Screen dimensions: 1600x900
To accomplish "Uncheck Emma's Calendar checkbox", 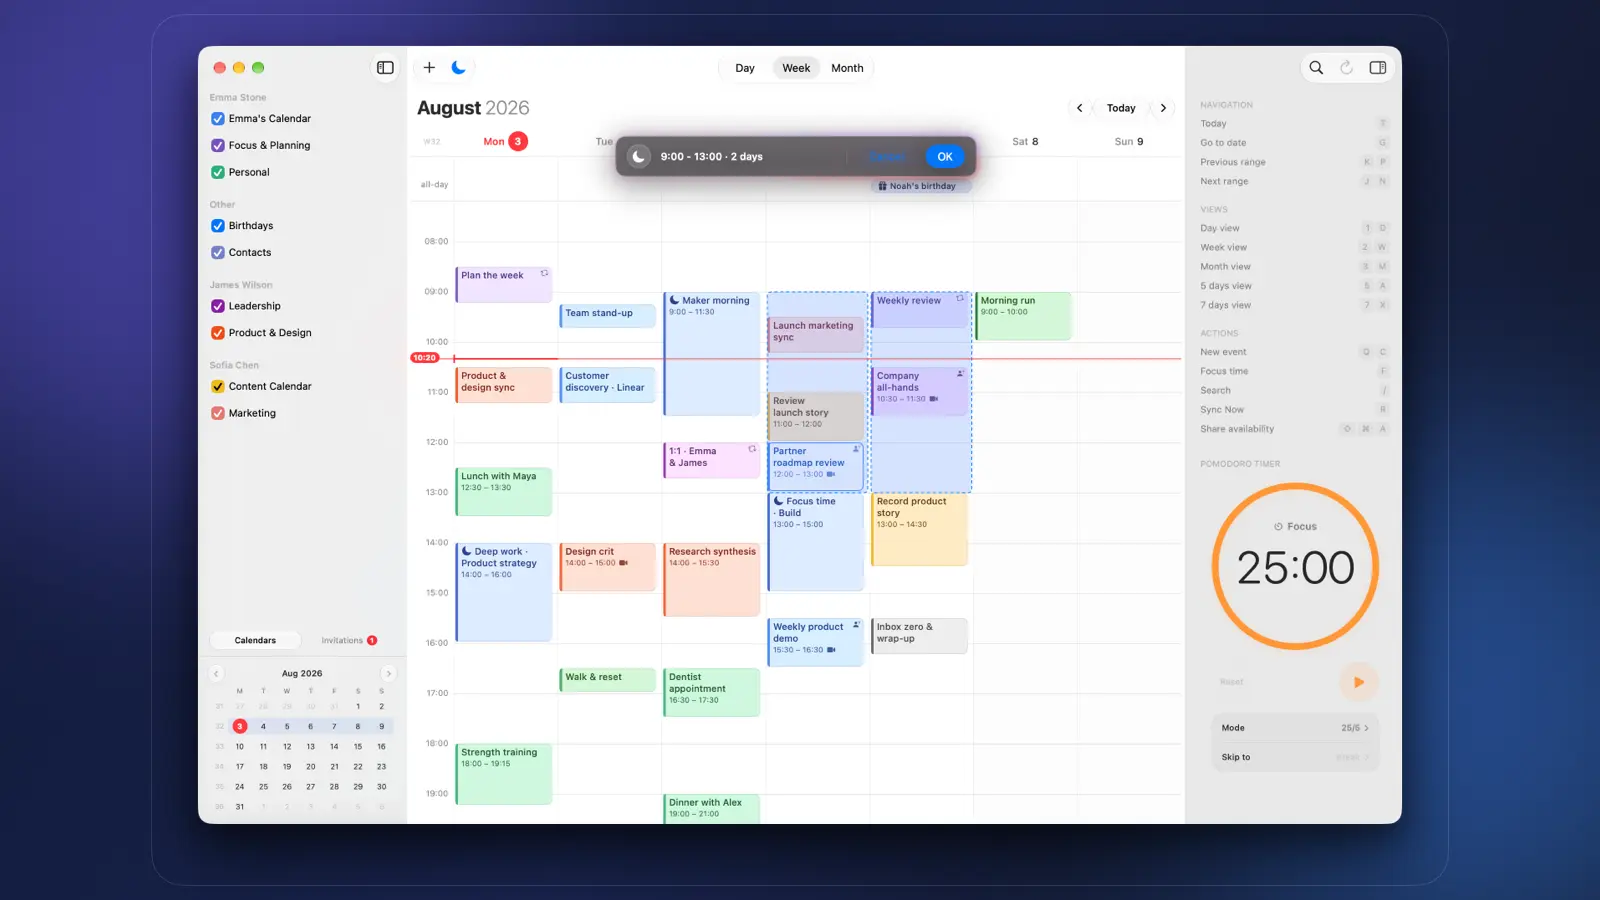I will [x=218, y=118].
